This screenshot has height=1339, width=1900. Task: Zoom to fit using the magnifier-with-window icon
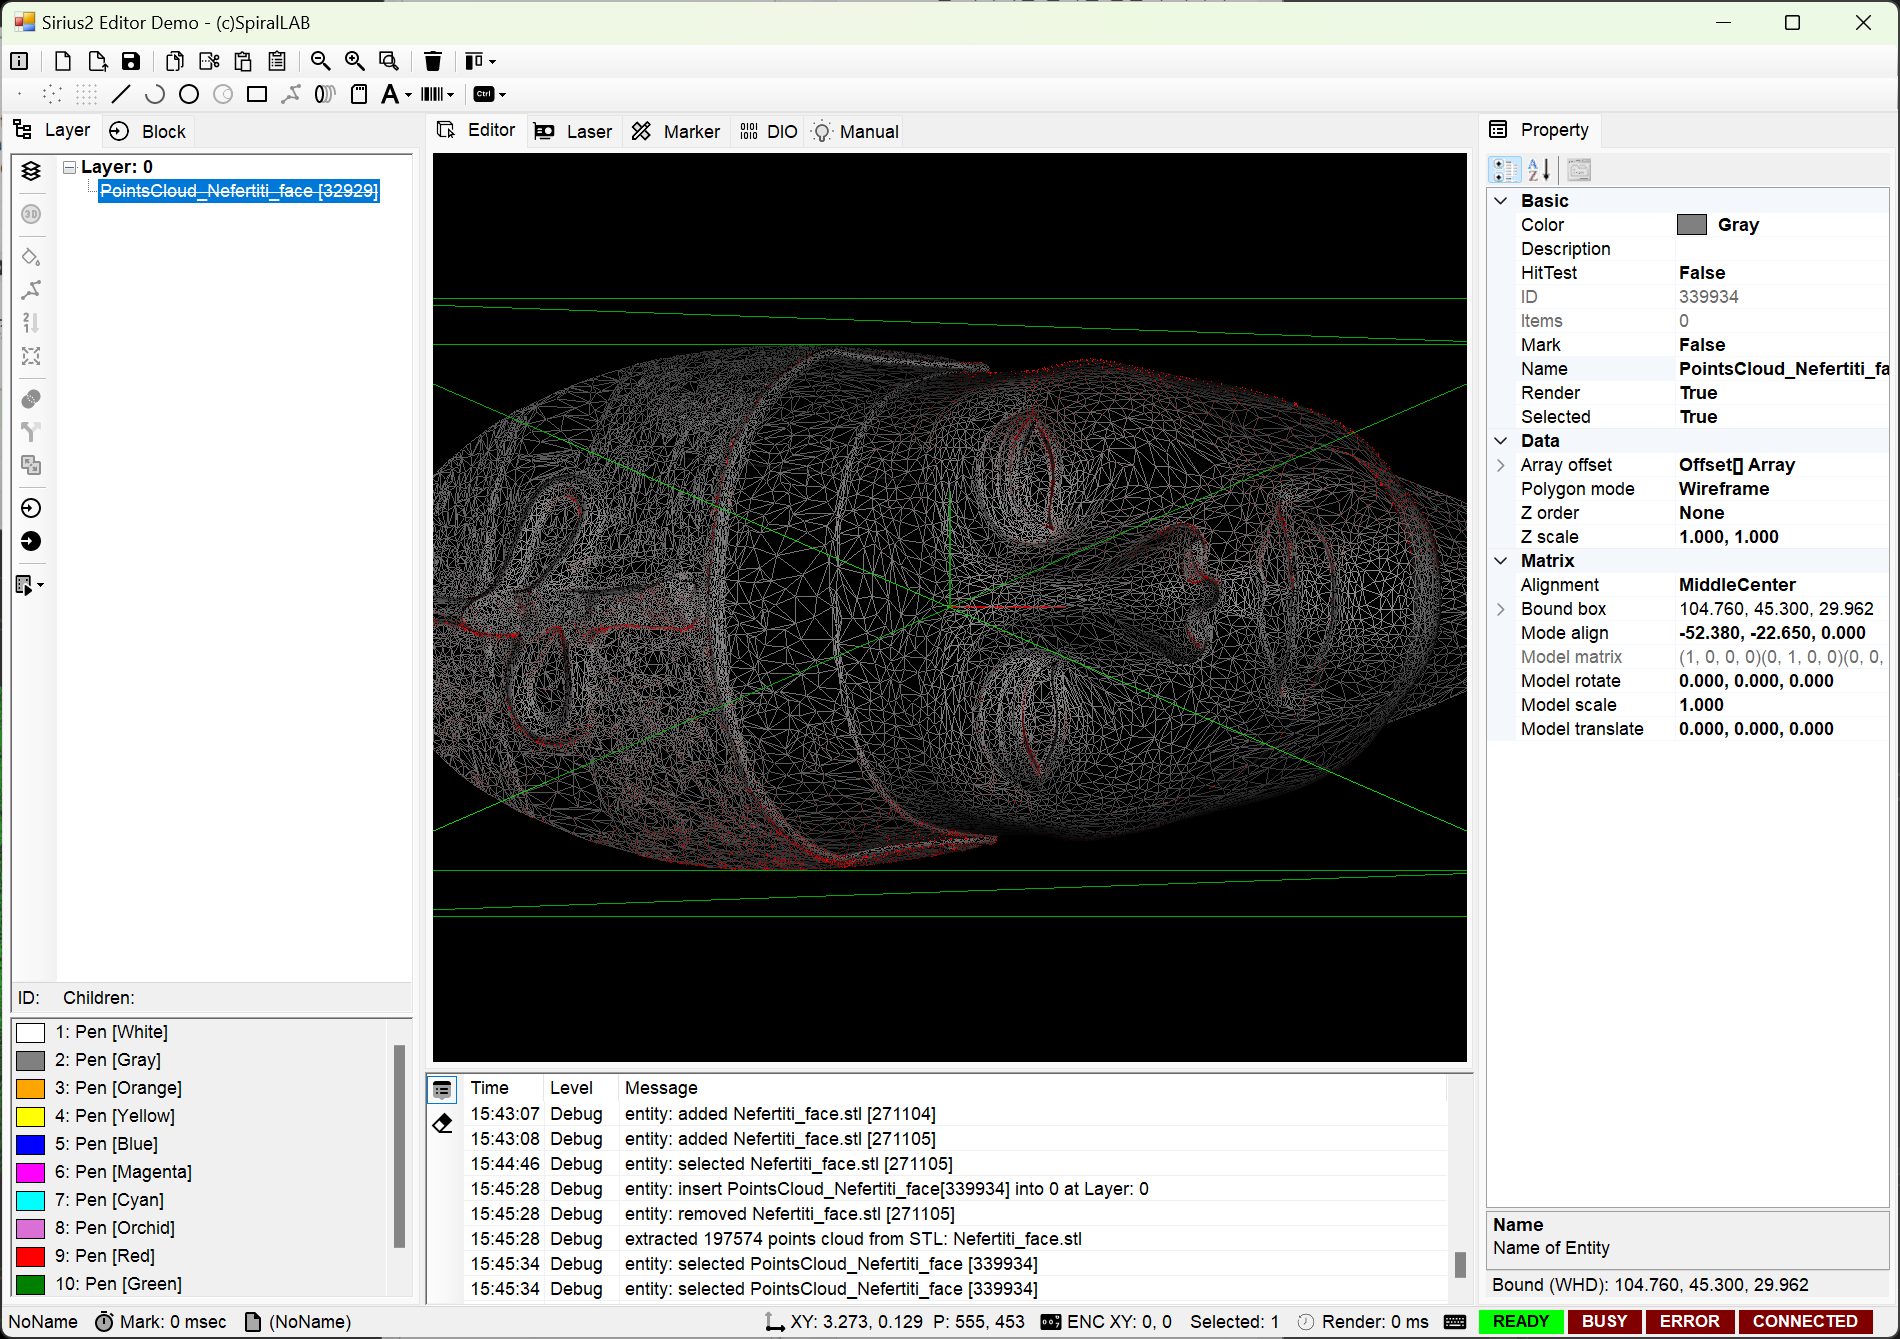click(x=389, y=61)
